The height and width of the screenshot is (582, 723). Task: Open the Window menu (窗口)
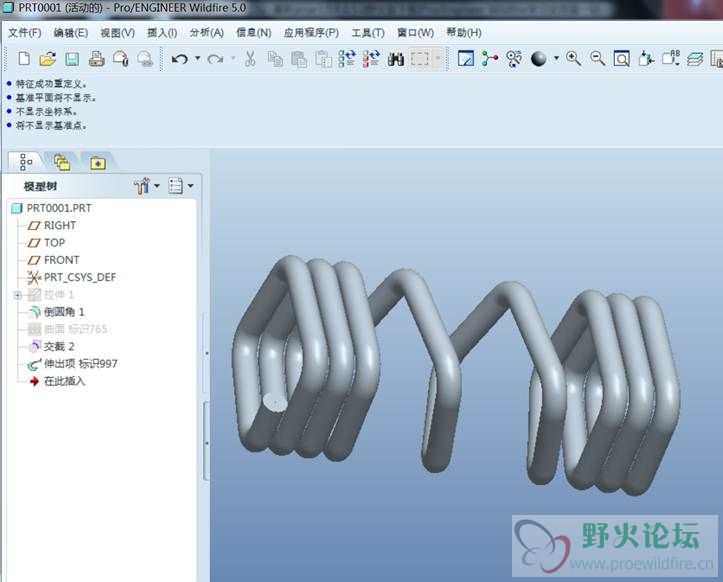[x=415, y=33]
